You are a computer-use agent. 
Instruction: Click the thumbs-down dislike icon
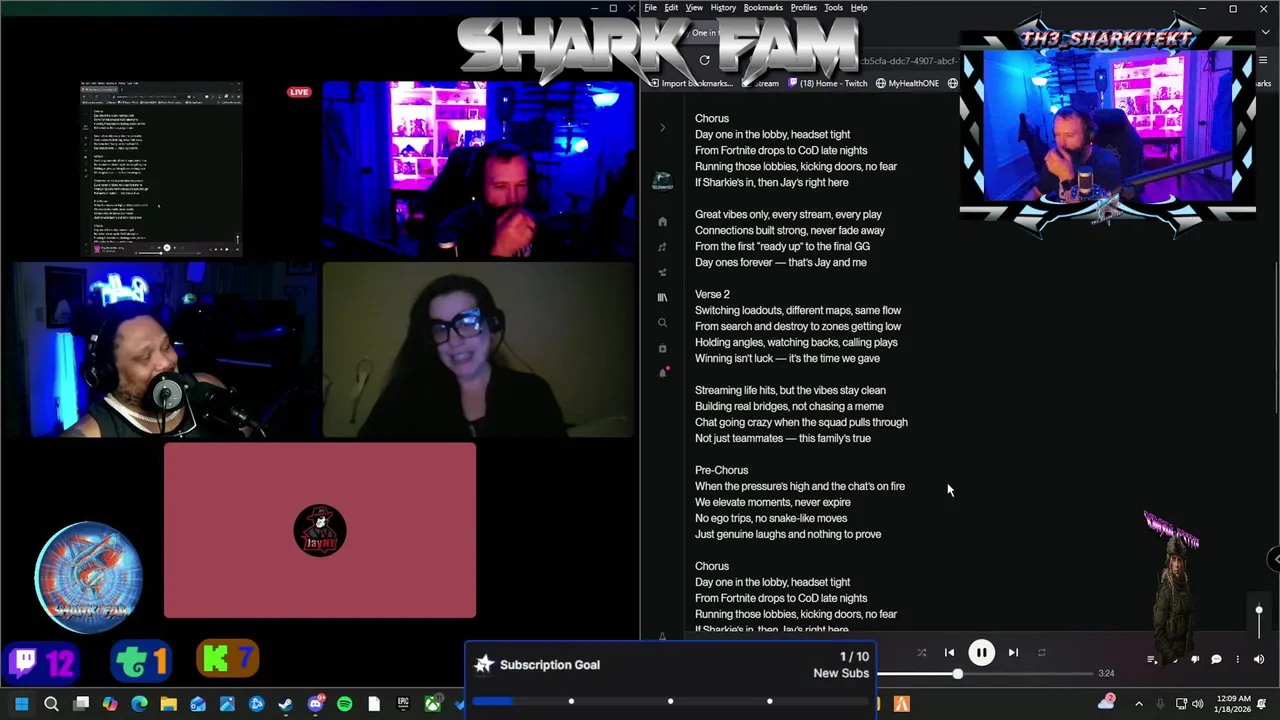point(1195,660)
